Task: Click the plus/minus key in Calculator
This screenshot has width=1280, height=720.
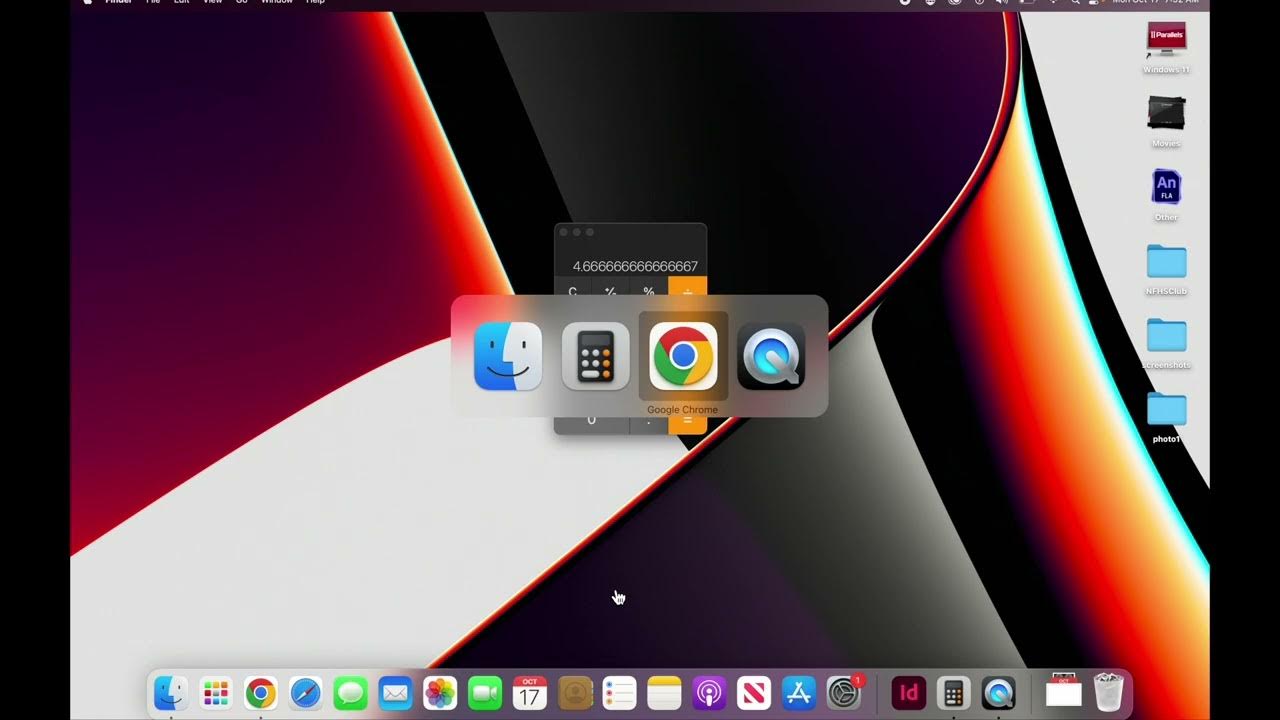Action: (x=611, y=290)
